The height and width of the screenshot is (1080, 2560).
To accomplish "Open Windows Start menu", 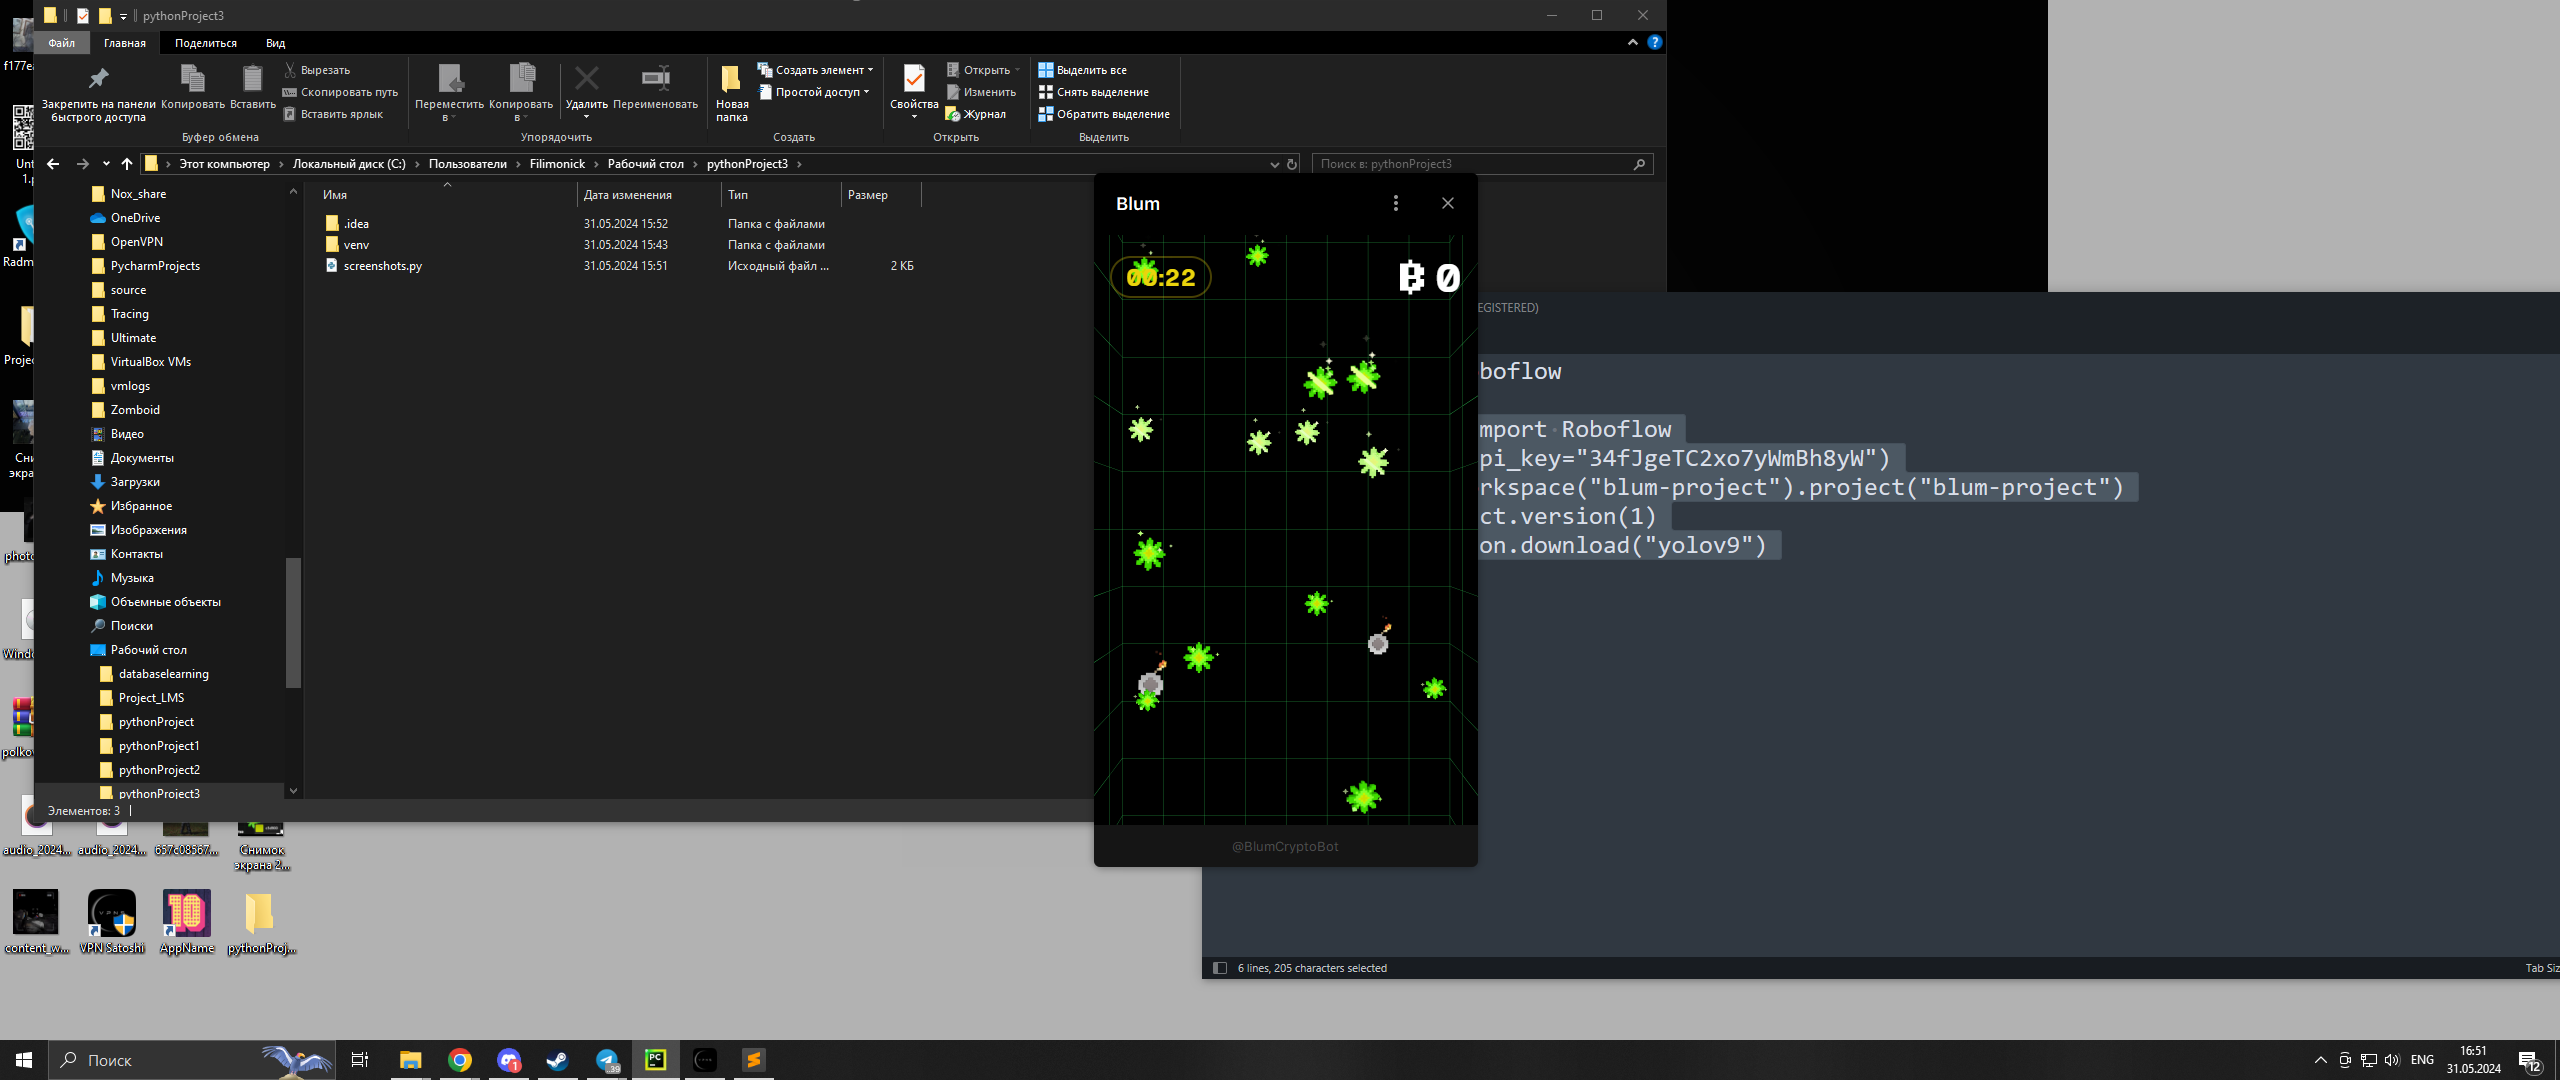I will coord(24,1060).
